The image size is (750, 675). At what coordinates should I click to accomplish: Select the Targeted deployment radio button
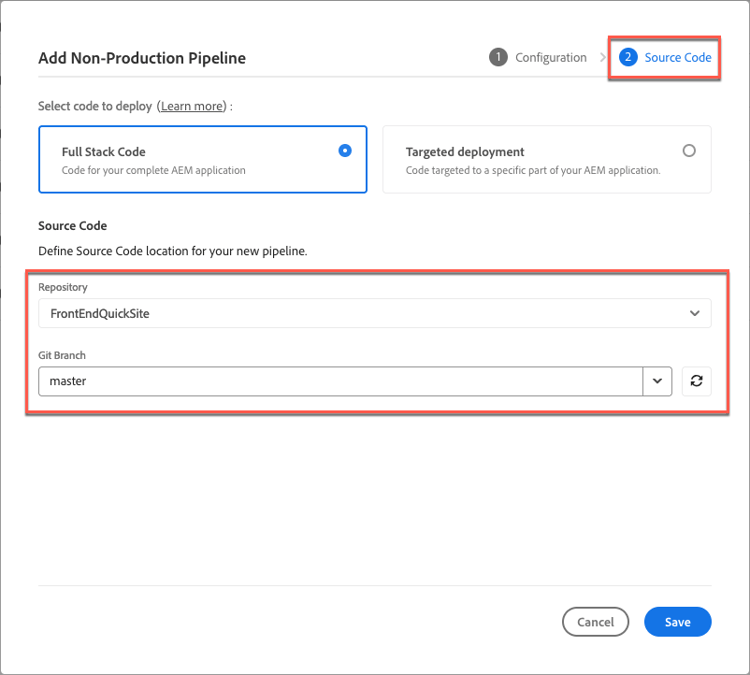point(689,151)
